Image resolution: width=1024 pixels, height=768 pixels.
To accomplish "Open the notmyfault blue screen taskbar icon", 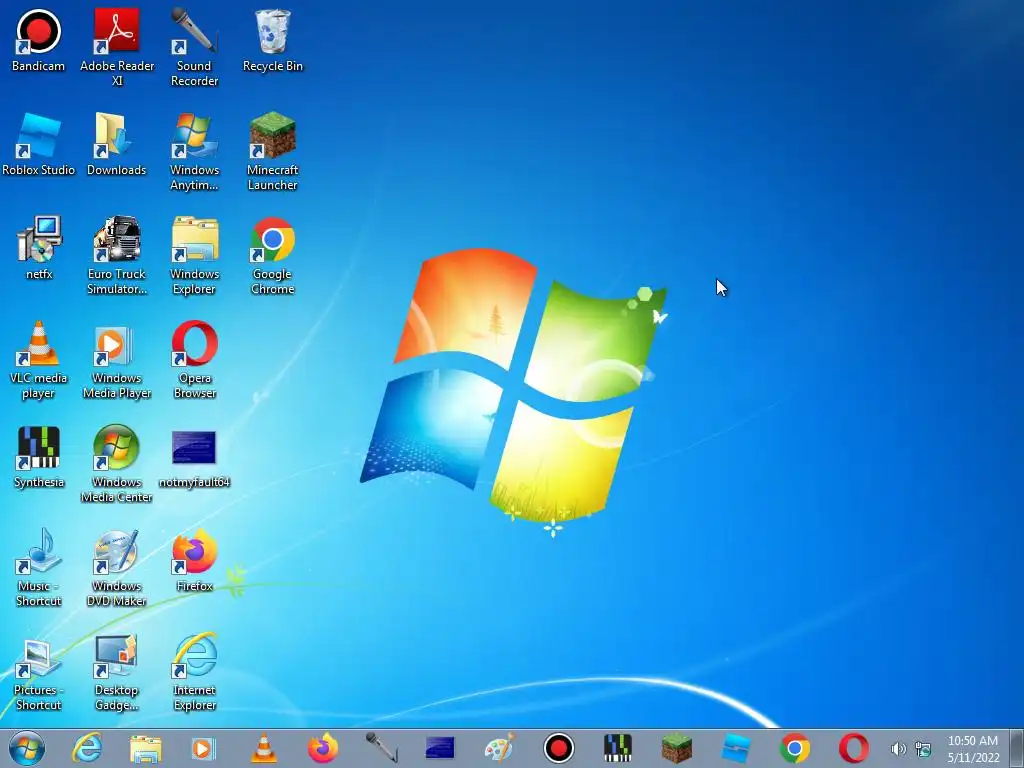I will (x=440, y=748).
